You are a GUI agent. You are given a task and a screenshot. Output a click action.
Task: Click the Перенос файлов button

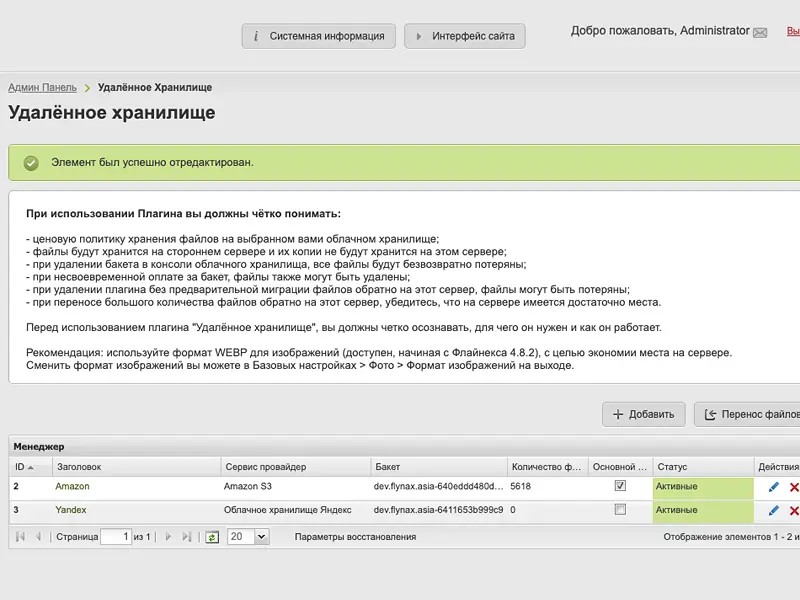click(x=750, y=414)
